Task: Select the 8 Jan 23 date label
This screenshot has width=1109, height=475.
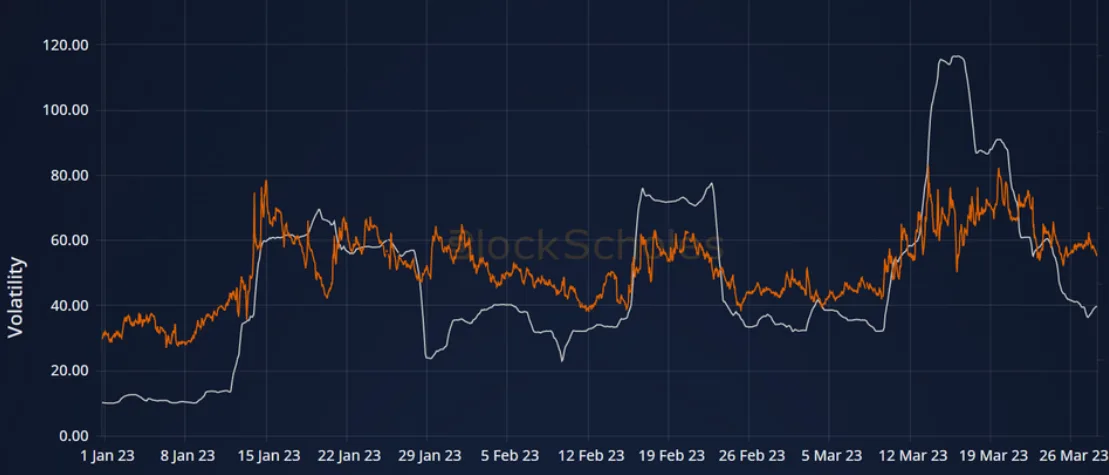Action: tap(187, 455)
